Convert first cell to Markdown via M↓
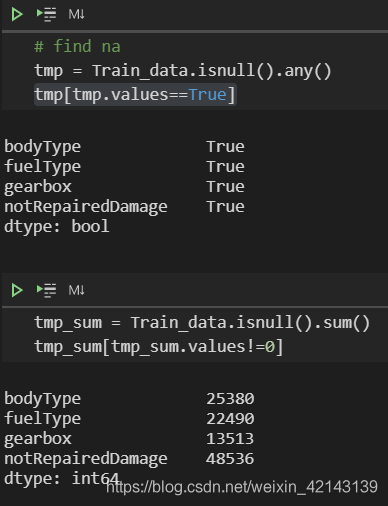Viewport: 388px width, 506px height. [76, 14]
